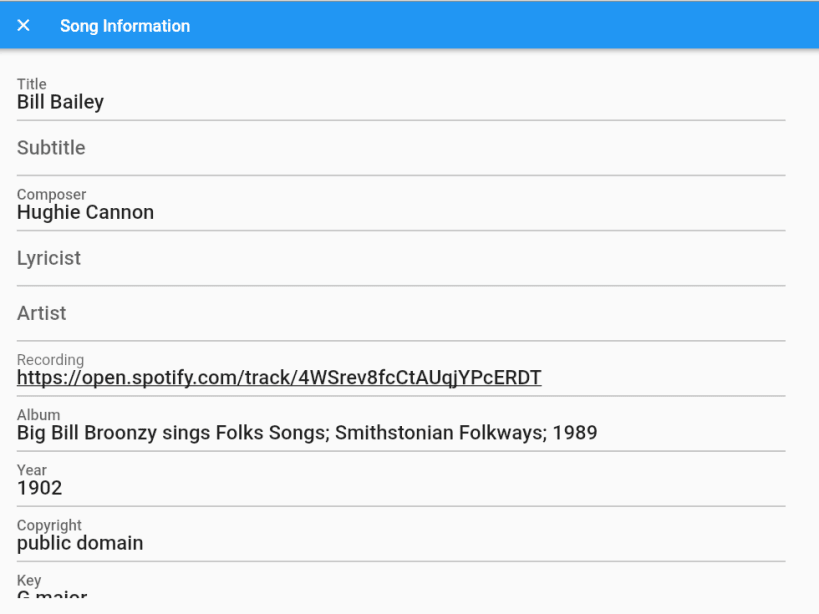Edit the 1902 year value
Screen dimensions: 819x614
[40, 488]
